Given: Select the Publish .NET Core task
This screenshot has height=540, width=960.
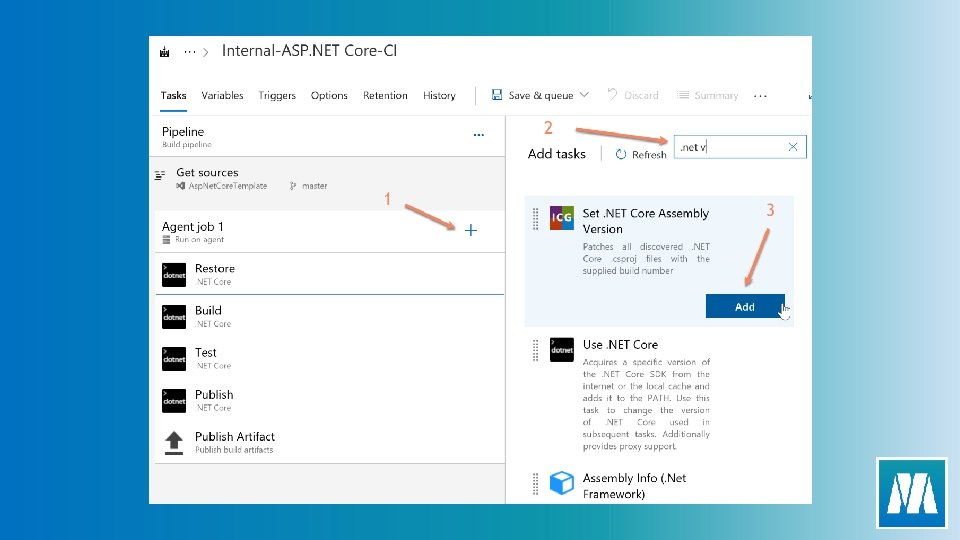Looking at the screenshot, I should click(330, 400).
